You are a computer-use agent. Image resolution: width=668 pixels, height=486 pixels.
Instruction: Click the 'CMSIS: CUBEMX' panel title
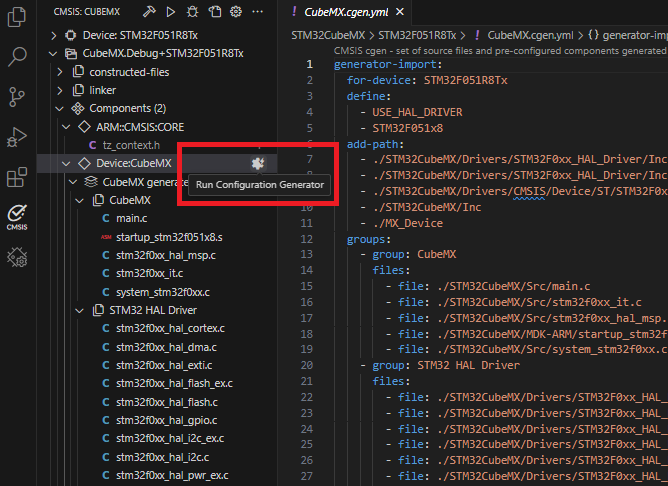[x=86, y=12]
